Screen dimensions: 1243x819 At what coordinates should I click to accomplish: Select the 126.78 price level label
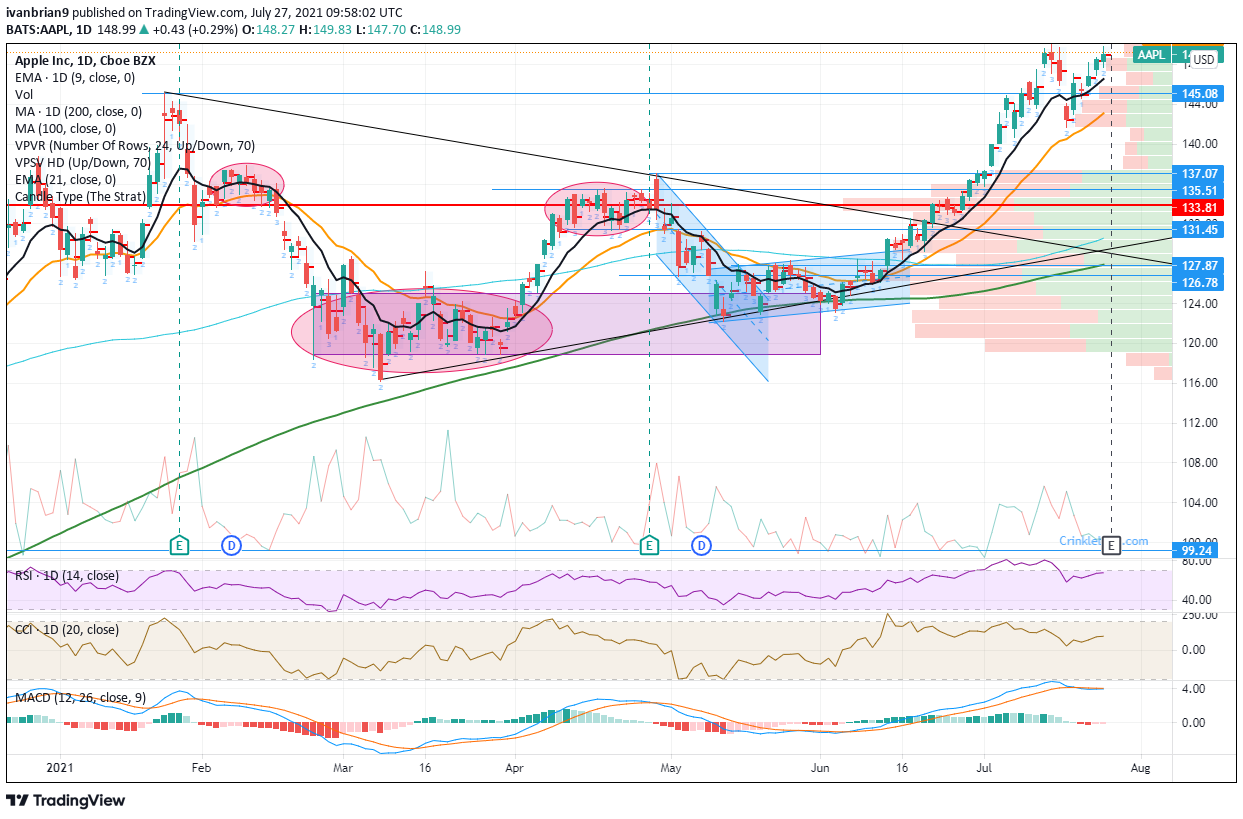tap(1198, 283)
